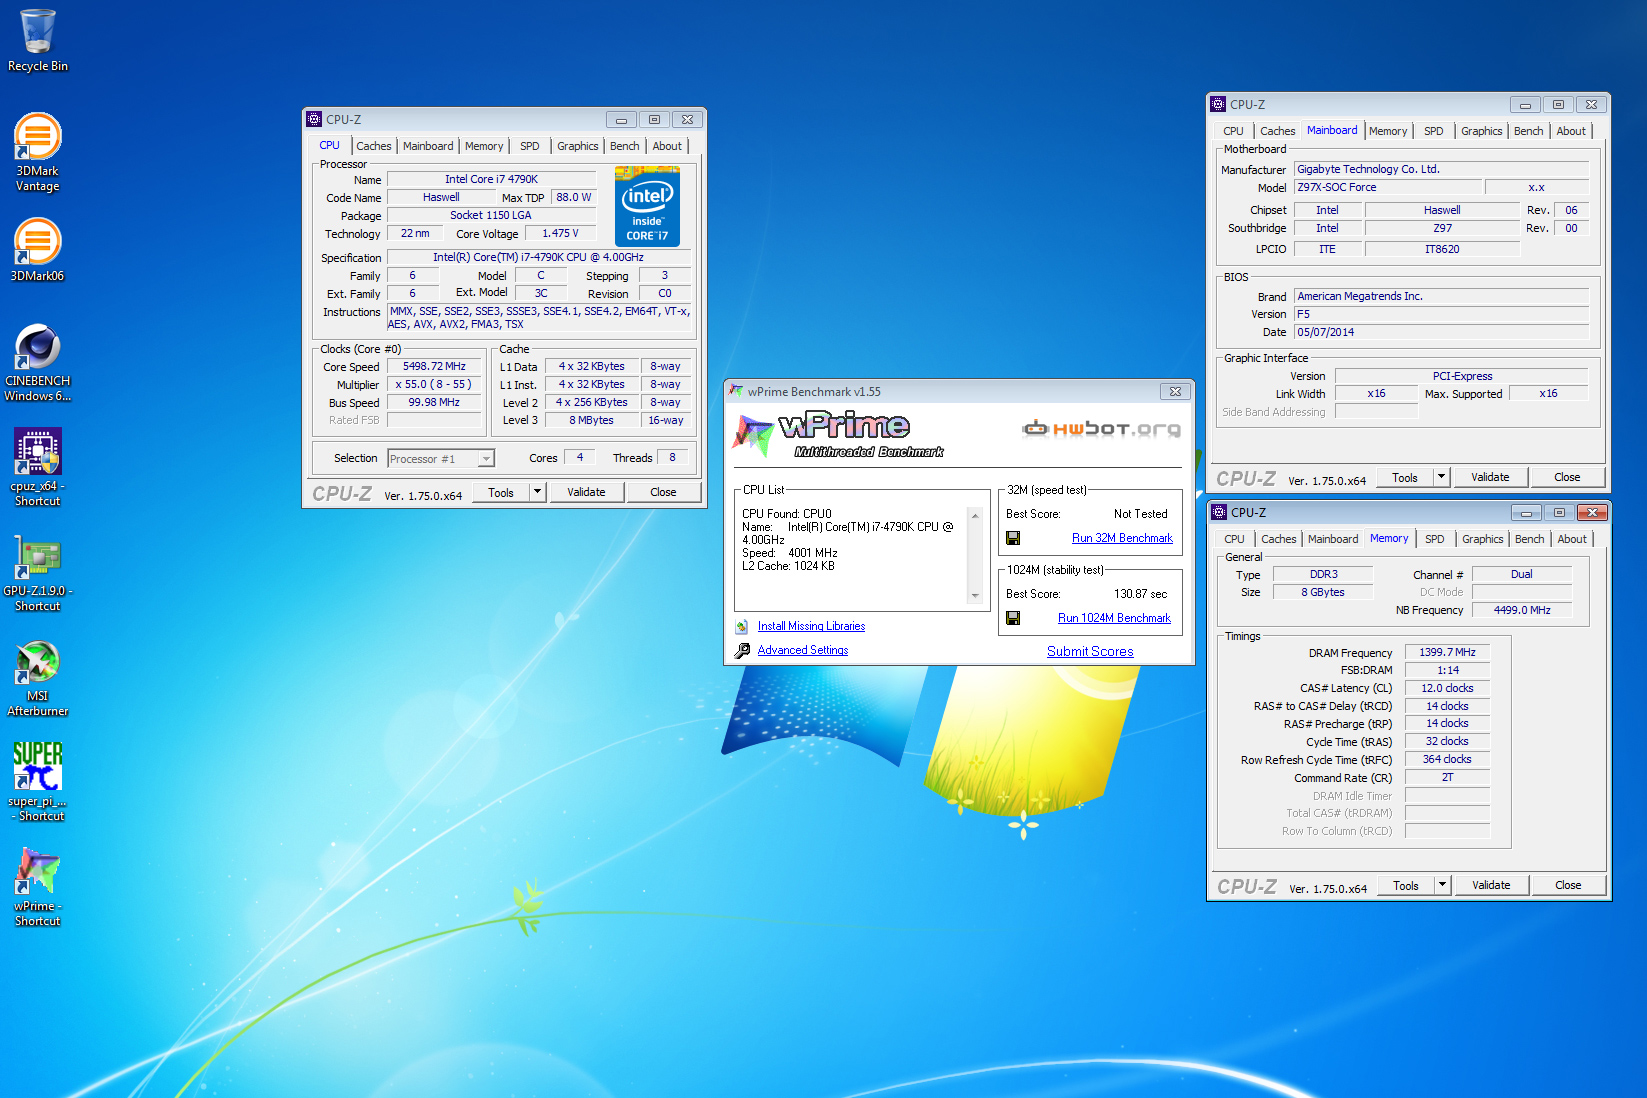Click save icon under 1024M test

click(x=1013, y=618)
